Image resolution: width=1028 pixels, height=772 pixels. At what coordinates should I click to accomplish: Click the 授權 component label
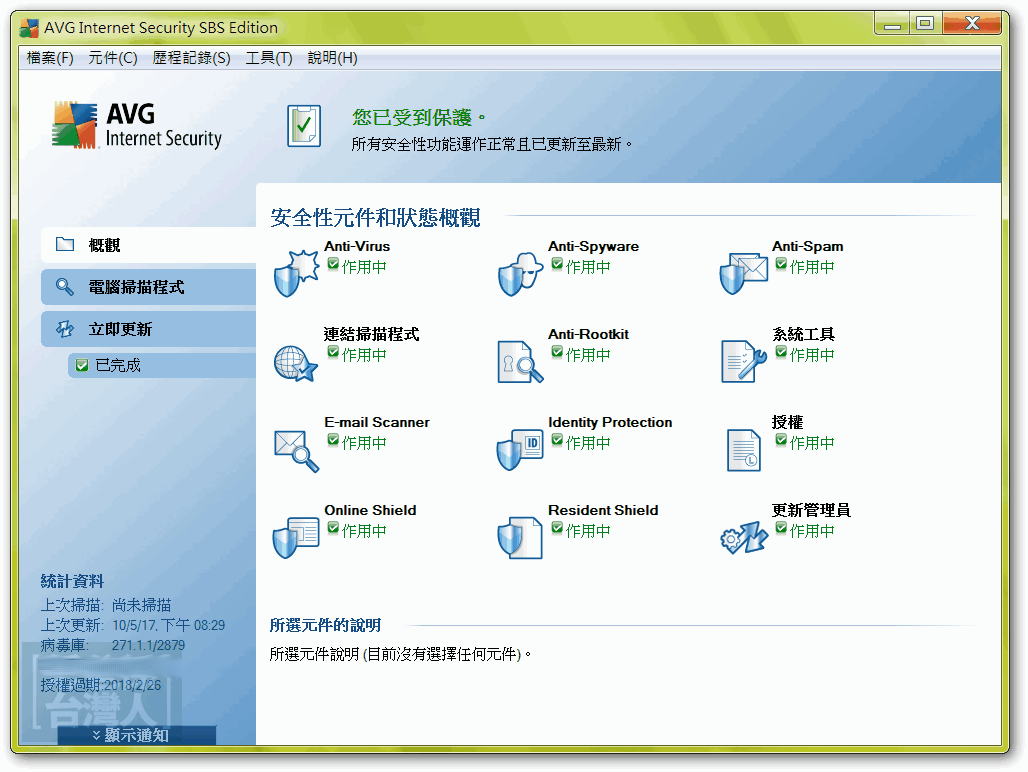pyautogui.click(x=788, y=422)
